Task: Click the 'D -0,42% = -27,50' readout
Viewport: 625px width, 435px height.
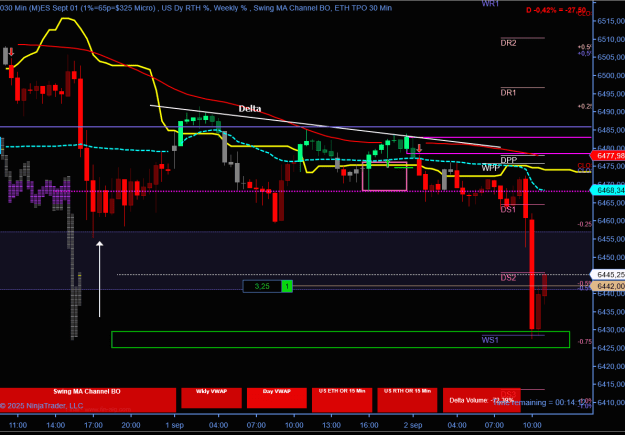Action: click(556, 10)
